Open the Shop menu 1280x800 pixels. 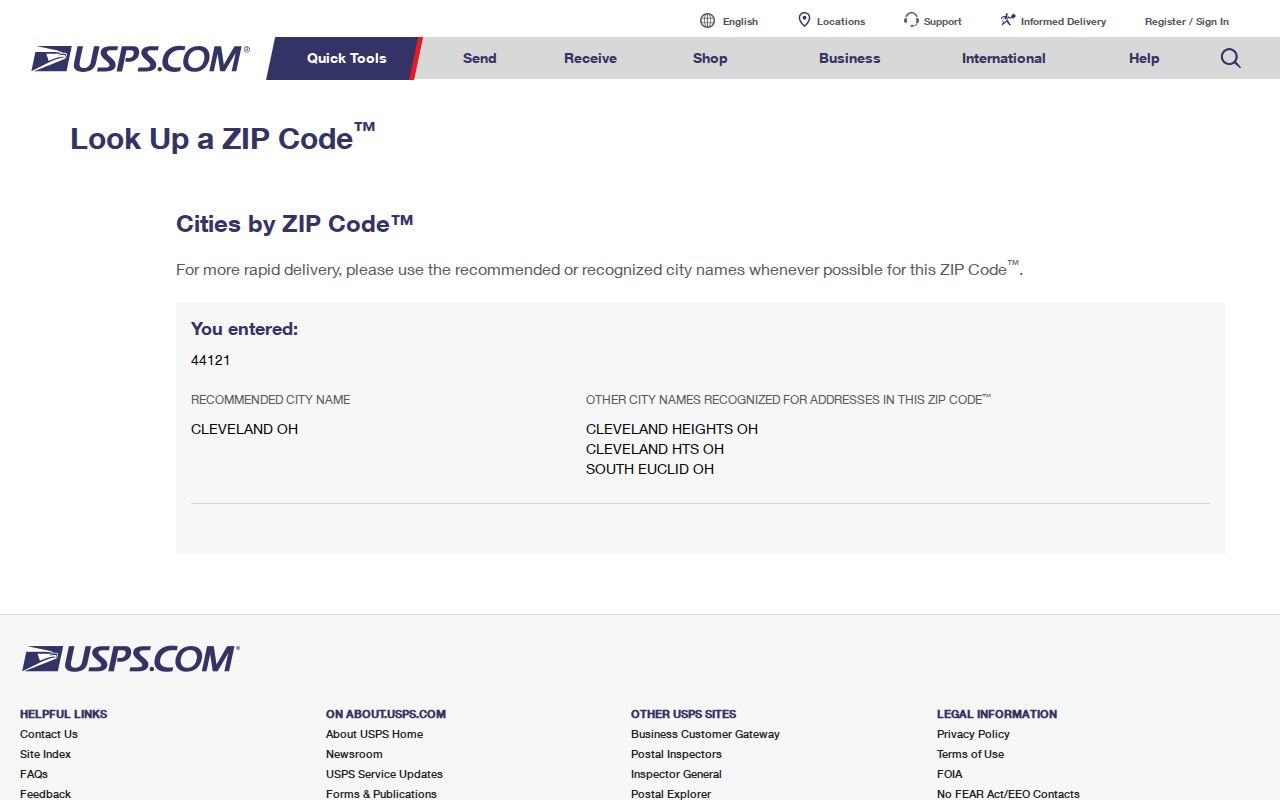(x=710, y=58)
